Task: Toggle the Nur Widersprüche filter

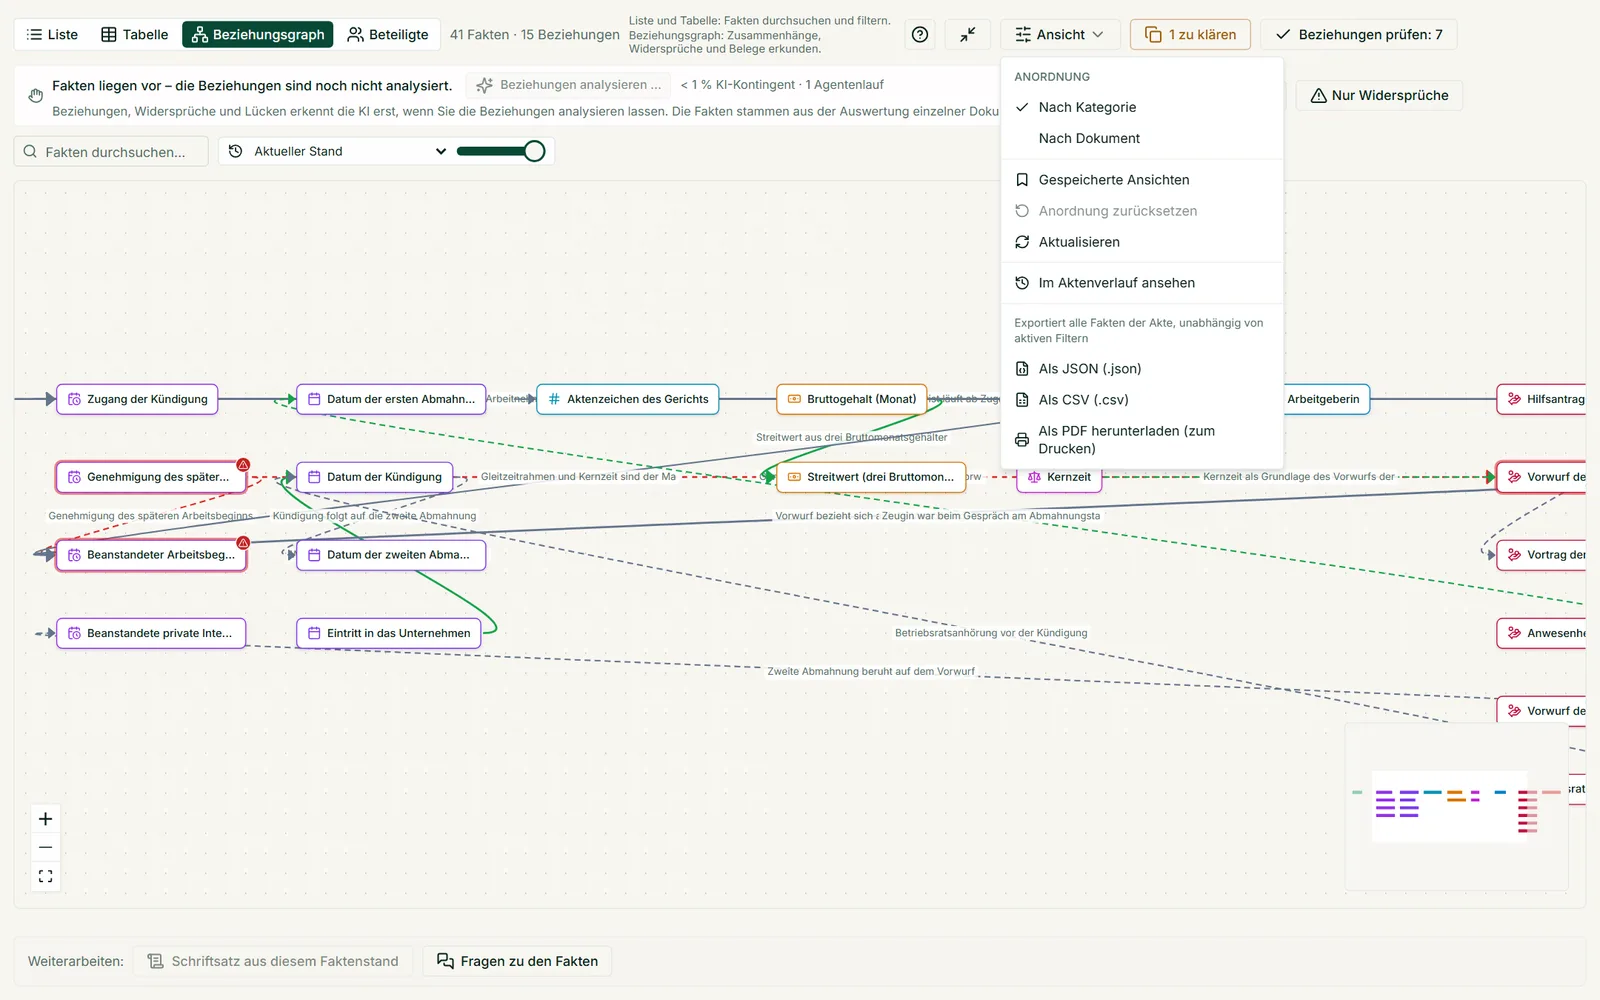Action: [1379, 95]
